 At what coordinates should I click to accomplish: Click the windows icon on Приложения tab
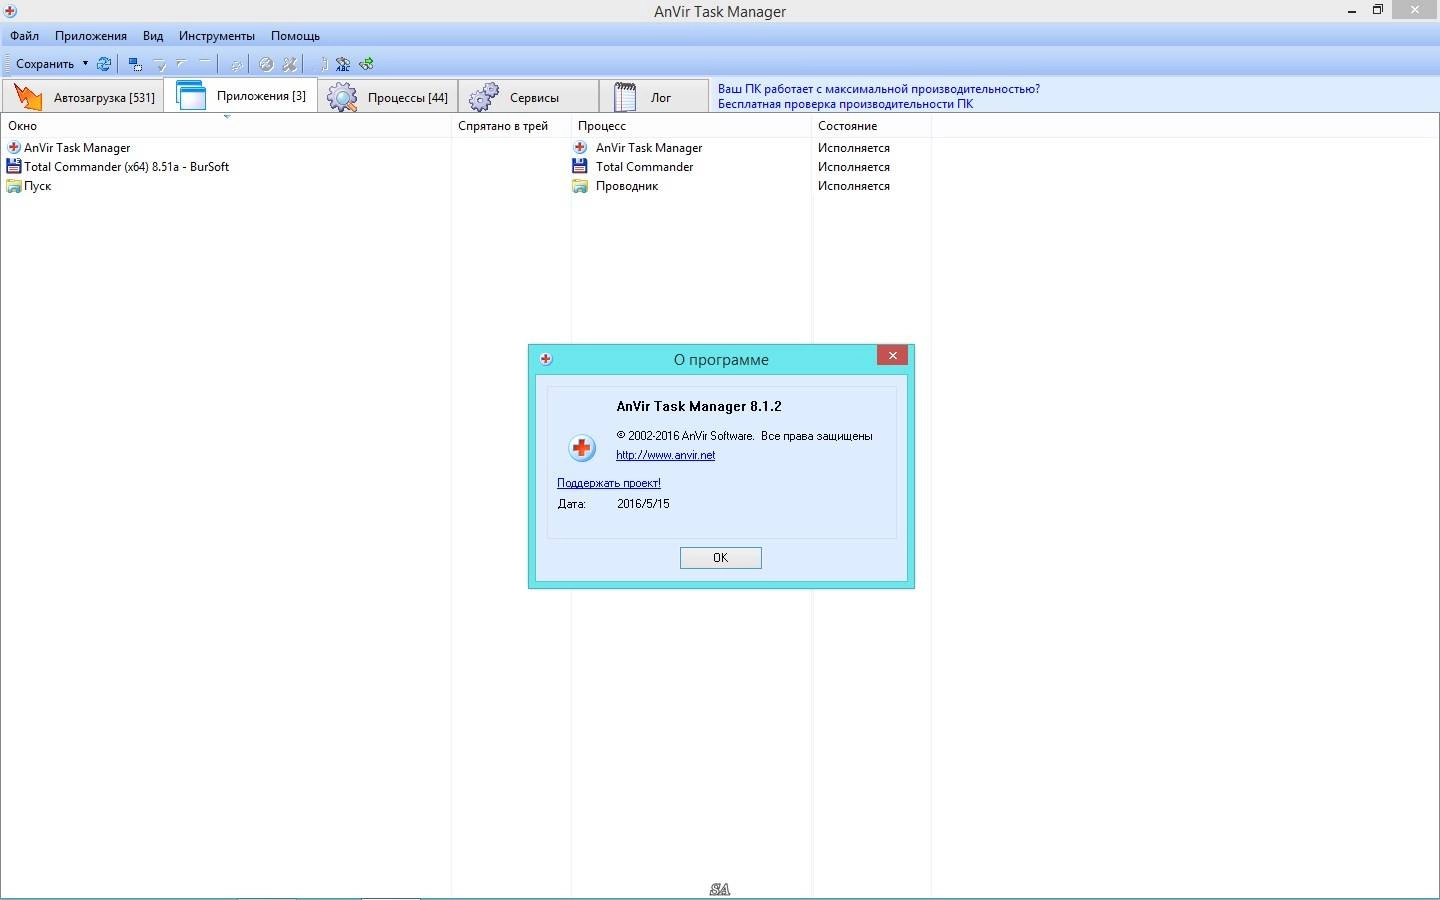191,96
